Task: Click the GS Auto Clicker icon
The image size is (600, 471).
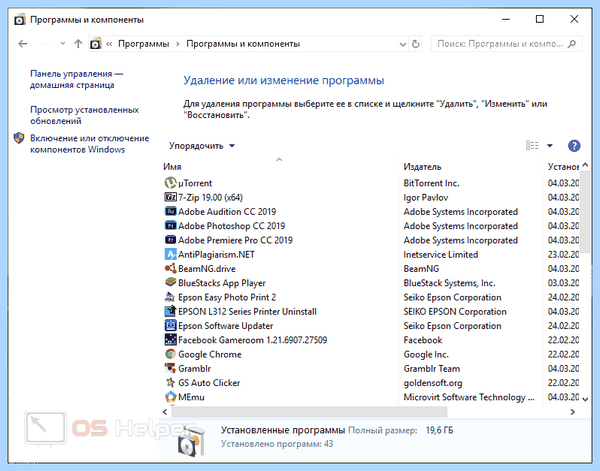Action: tap(170, 382)
